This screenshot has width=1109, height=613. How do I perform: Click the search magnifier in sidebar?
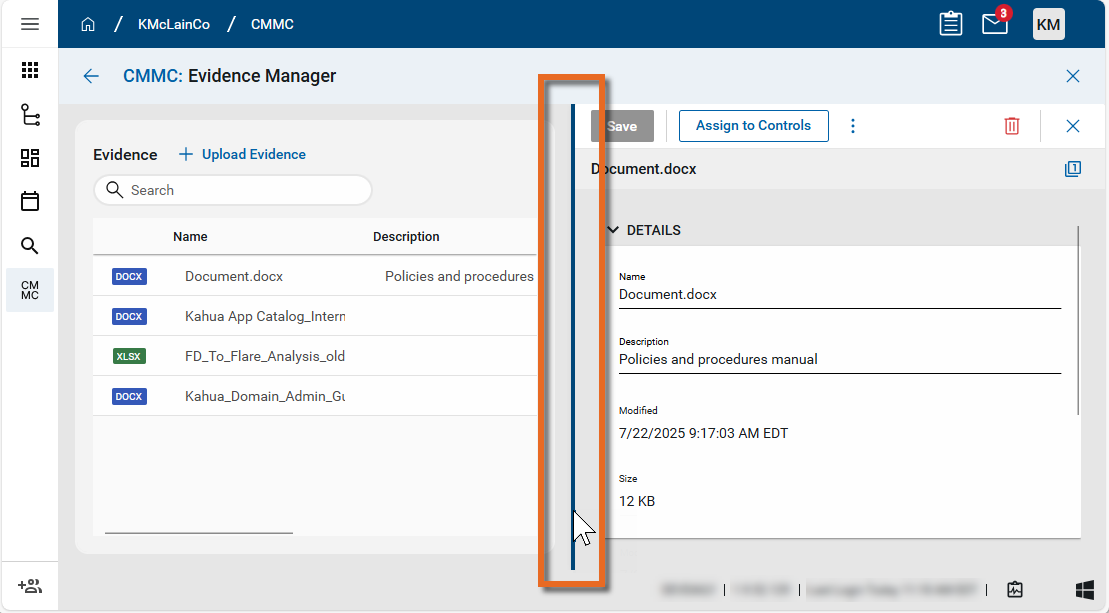coord(30,245)
